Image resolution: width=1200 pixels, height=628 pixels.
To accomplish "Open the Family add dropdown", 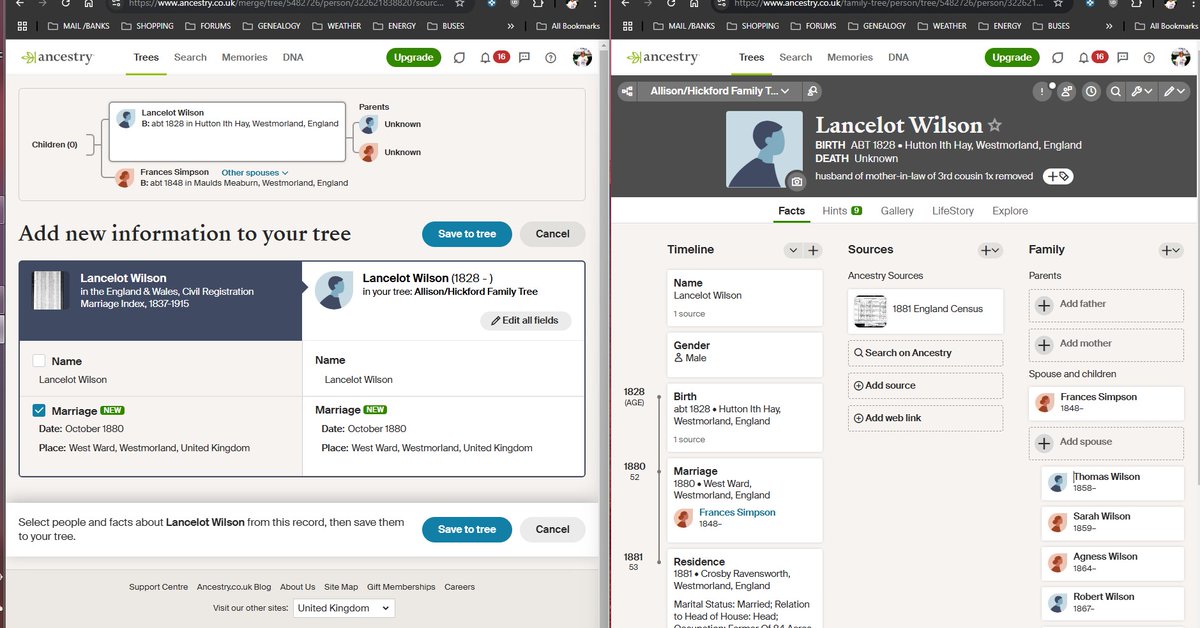I will (x=1171, y=250).
